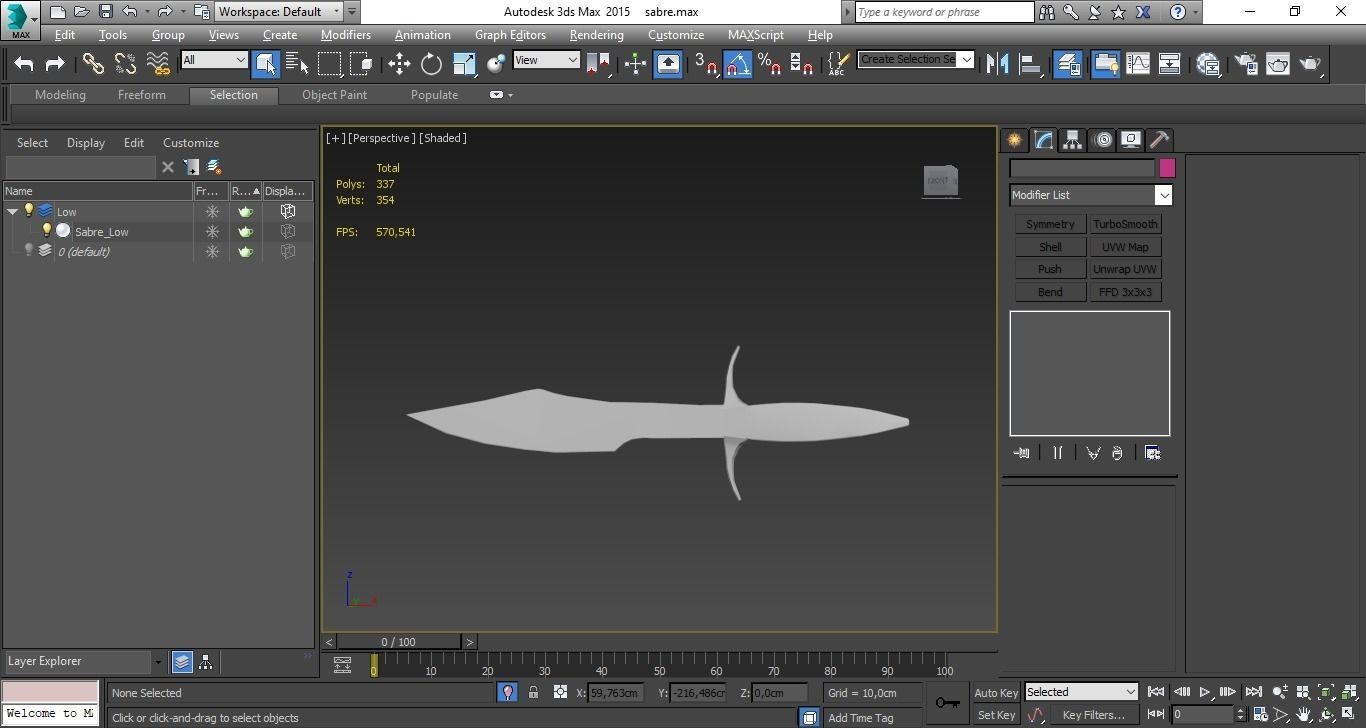Choose Rectangular Selection Region tool
Screen dimensions: 1366x728
pyautogui.click(x=329, y=64)
